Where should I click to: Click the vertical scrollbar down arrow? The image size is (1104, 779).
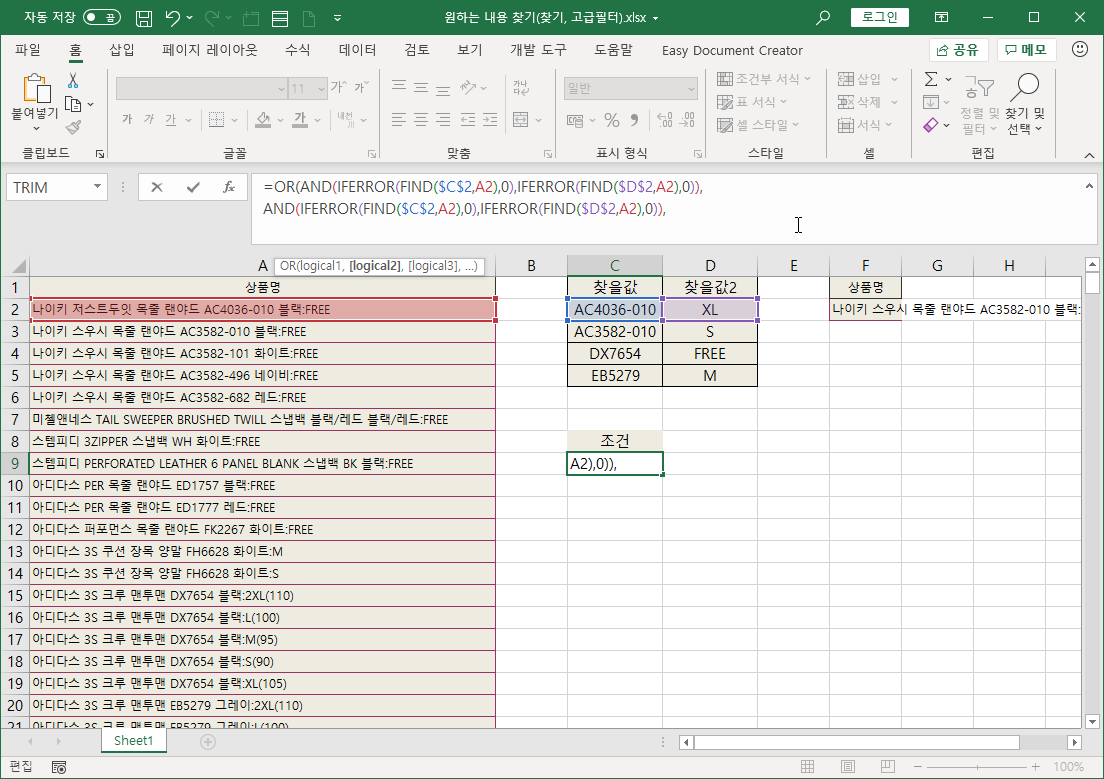(1092, 721)
